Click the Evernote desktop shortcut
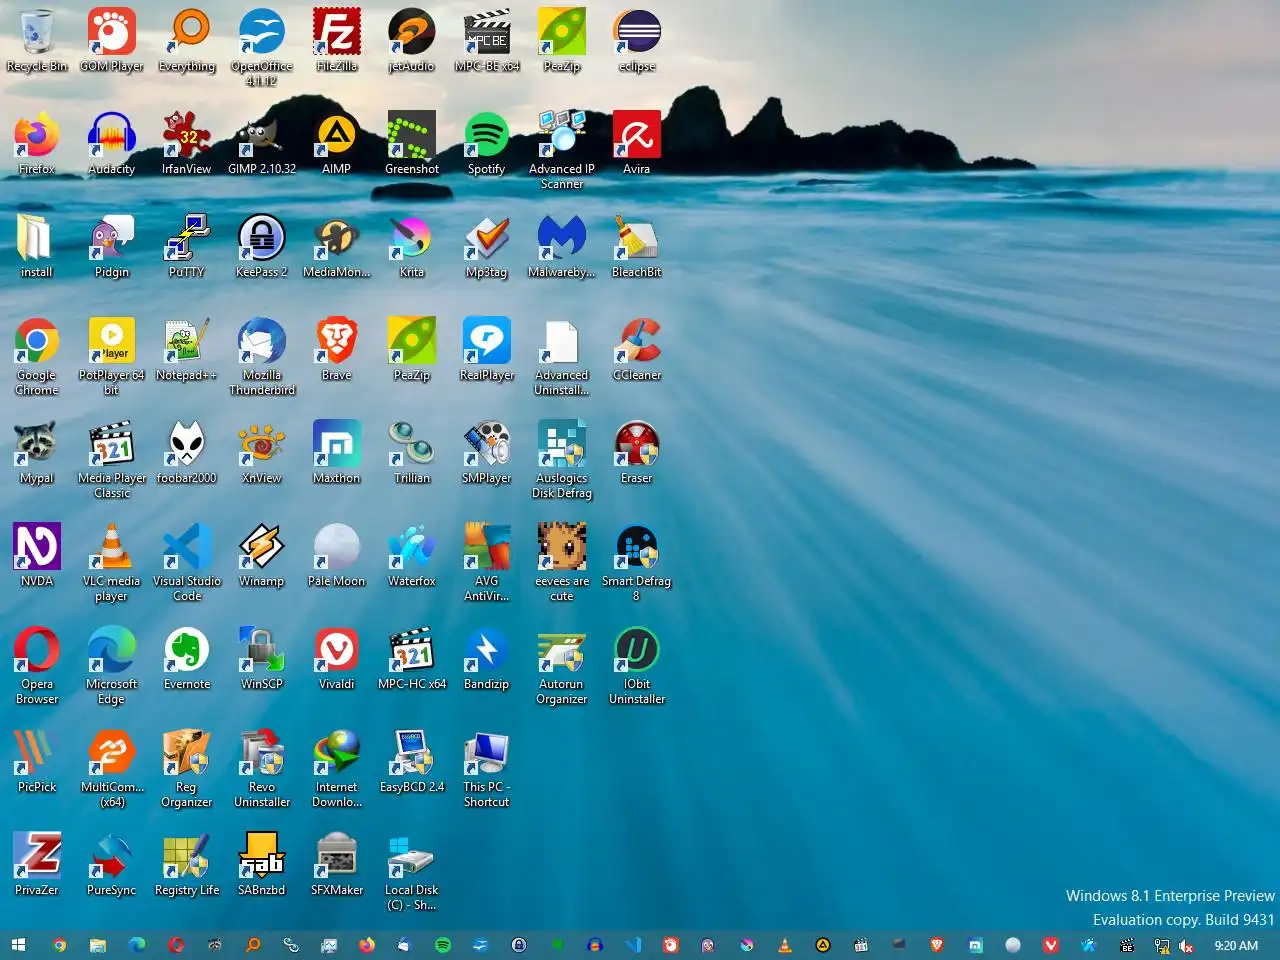The image size is (1280, 960). pyautogui.click(x=187, y=660)
